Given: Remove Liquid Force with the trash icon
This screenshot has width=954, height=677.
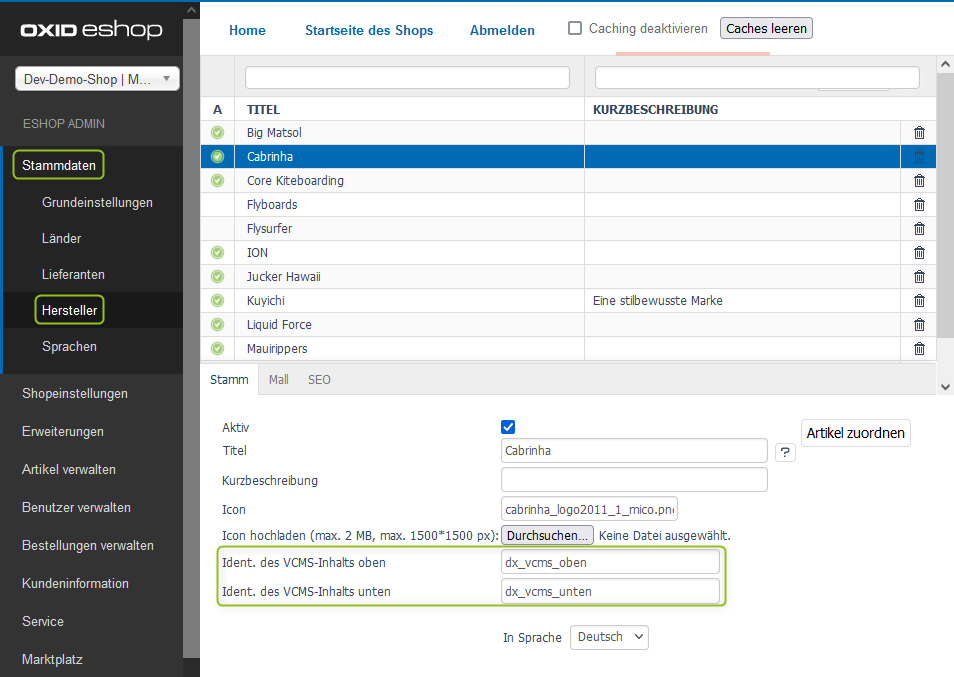Looking at the screenshot, I should (x=919, y=325).
